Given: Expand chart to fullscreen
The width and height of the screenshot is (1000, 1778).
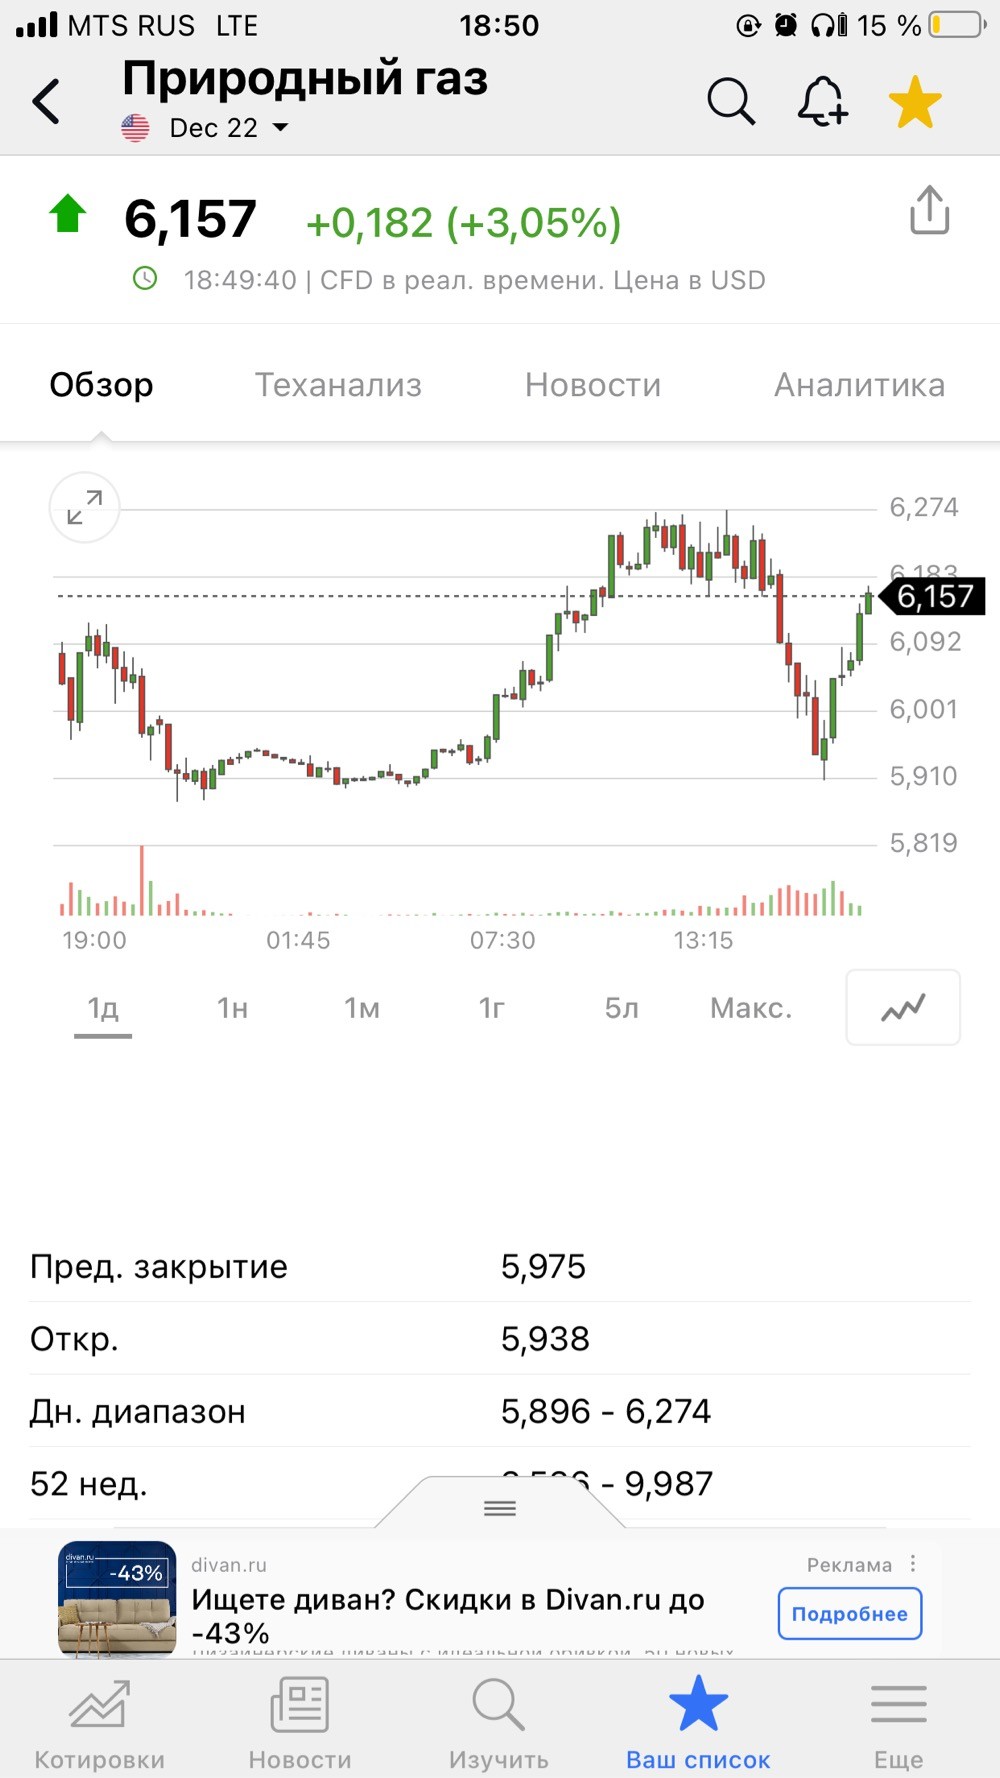Looking at the screenshot, I should pos(85,507).
